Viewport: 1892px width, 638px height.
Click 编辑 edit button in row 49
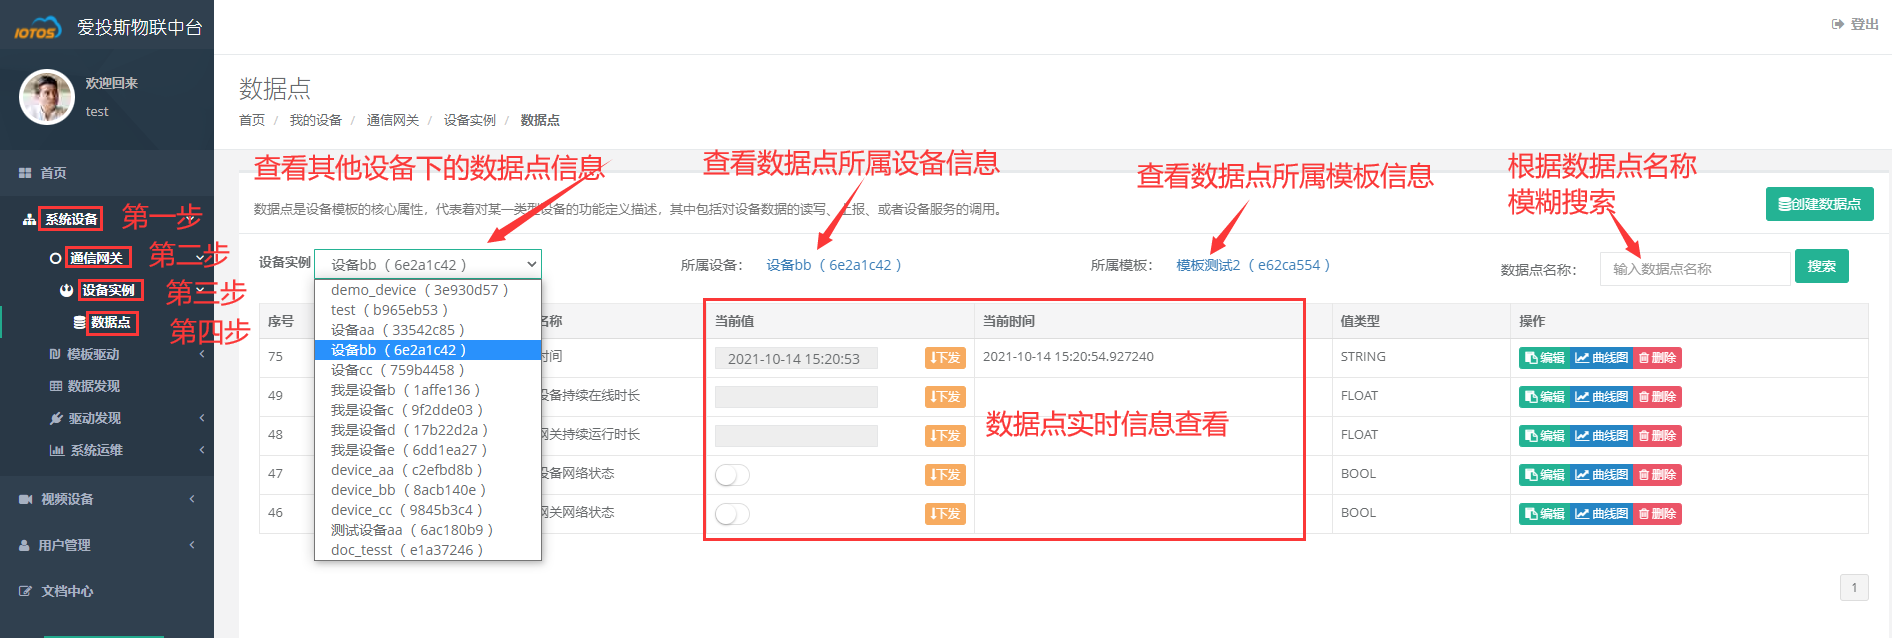1545,397
